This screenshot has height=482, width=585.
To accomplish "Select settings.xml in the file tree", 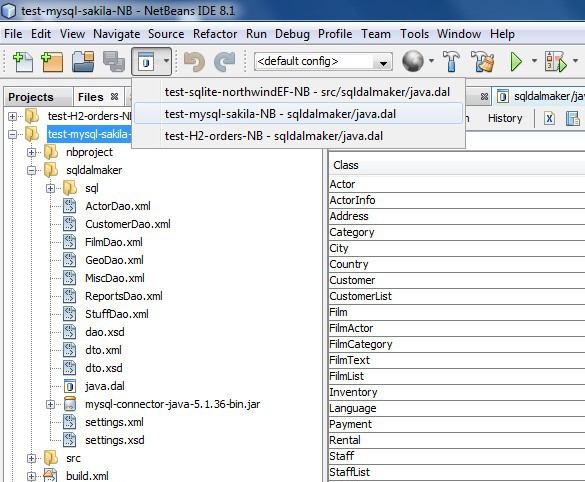I will (114, 422).
